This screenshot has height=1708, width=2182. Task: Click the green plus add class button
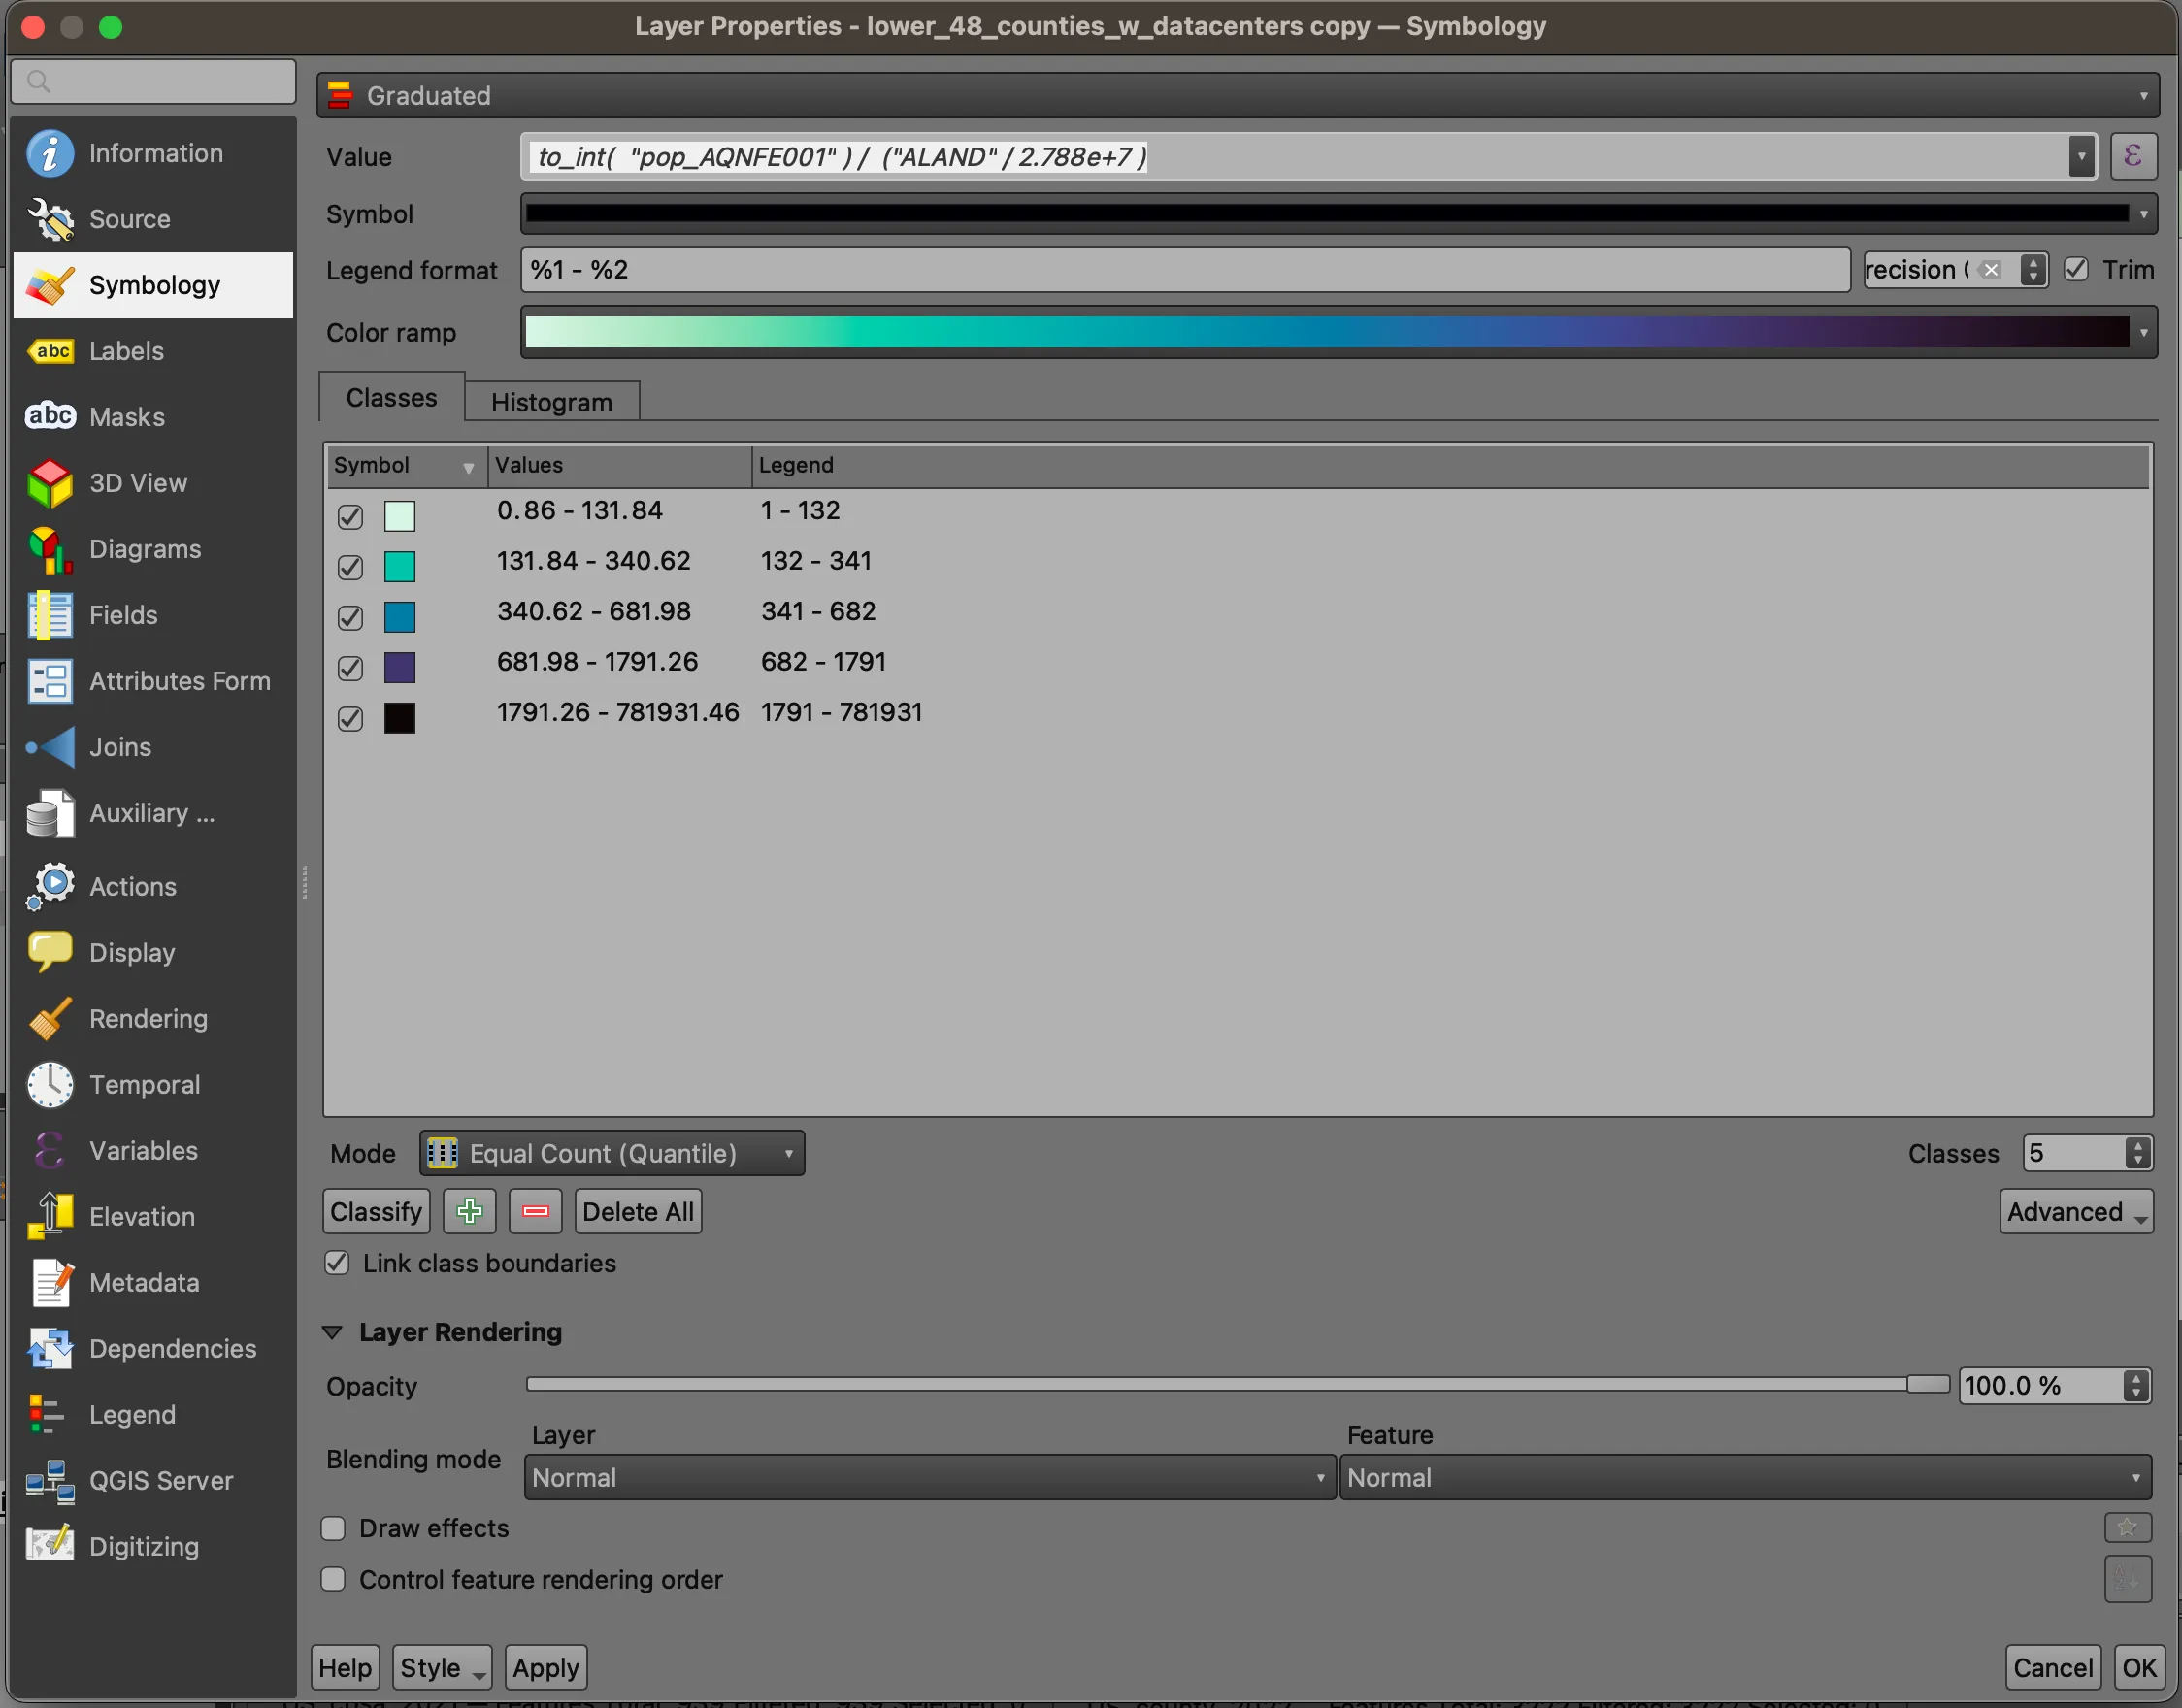click(469, 1211)
